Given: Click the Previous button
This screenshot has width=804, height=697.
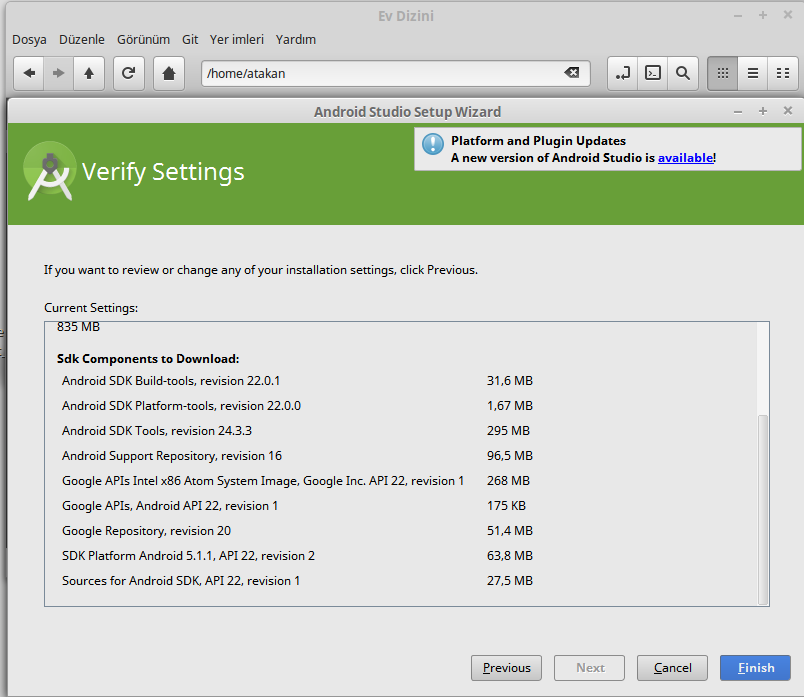Looking at the screenshot, I should pos(506,668).
